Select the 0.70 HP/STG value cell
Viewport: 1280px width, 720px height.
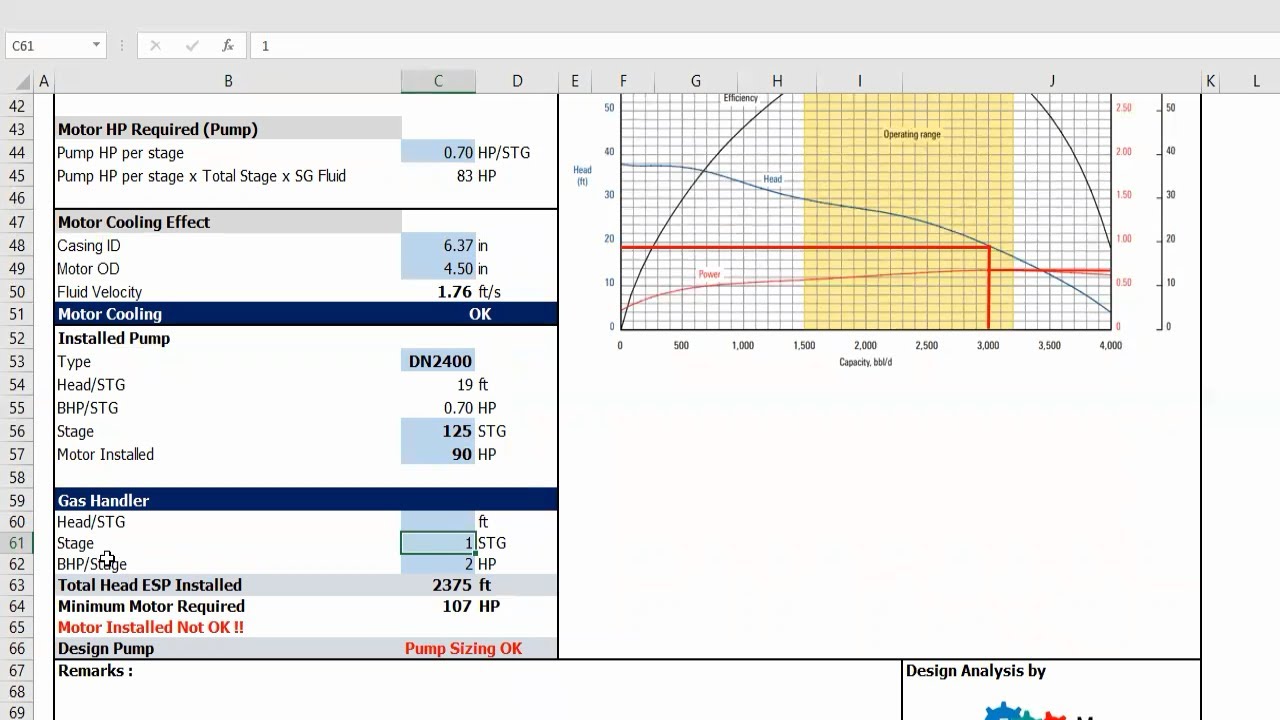438,153
